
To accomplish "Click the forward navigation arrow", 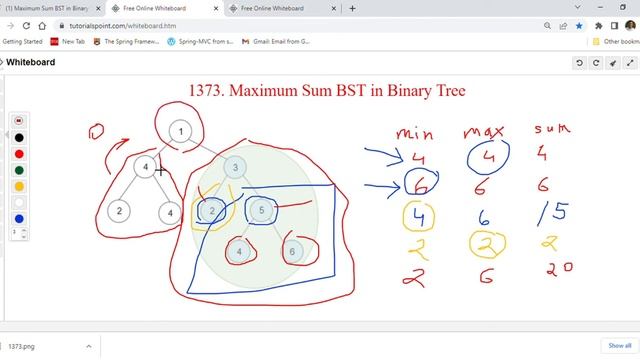I will 11,26.
